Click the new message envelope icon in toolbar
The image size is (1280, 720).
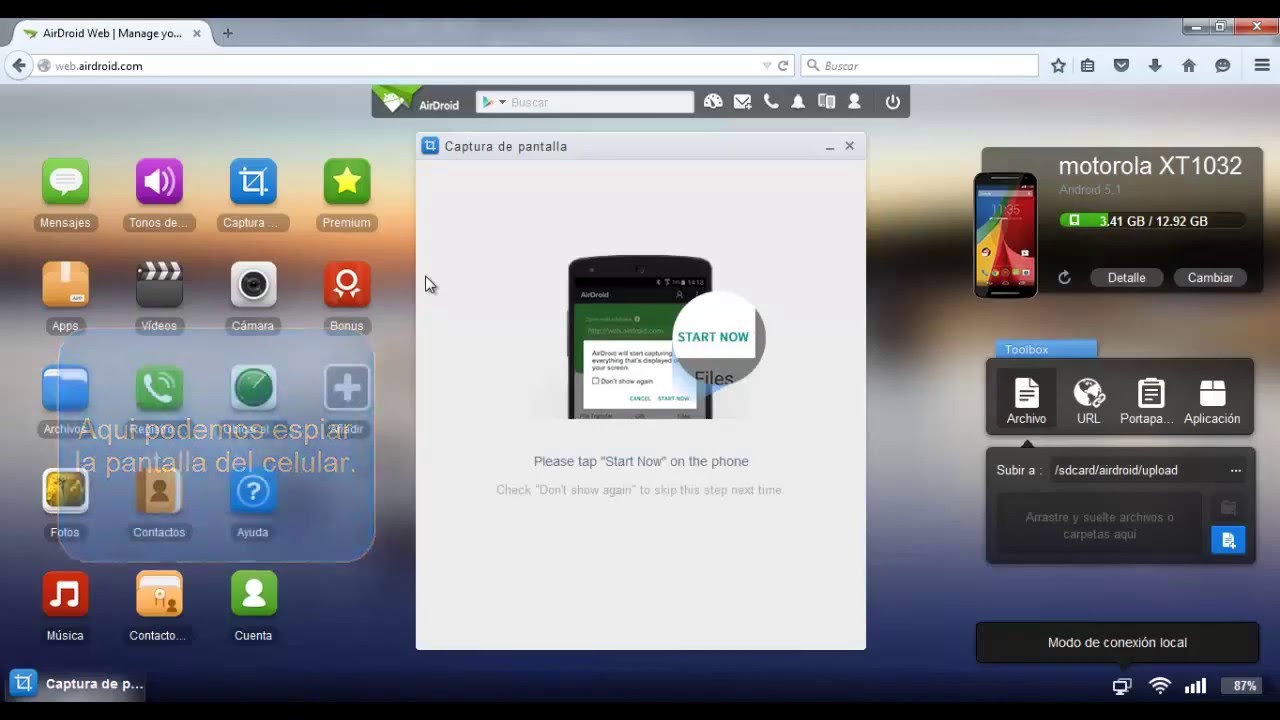pyautogui.click(x=742, y=102)
